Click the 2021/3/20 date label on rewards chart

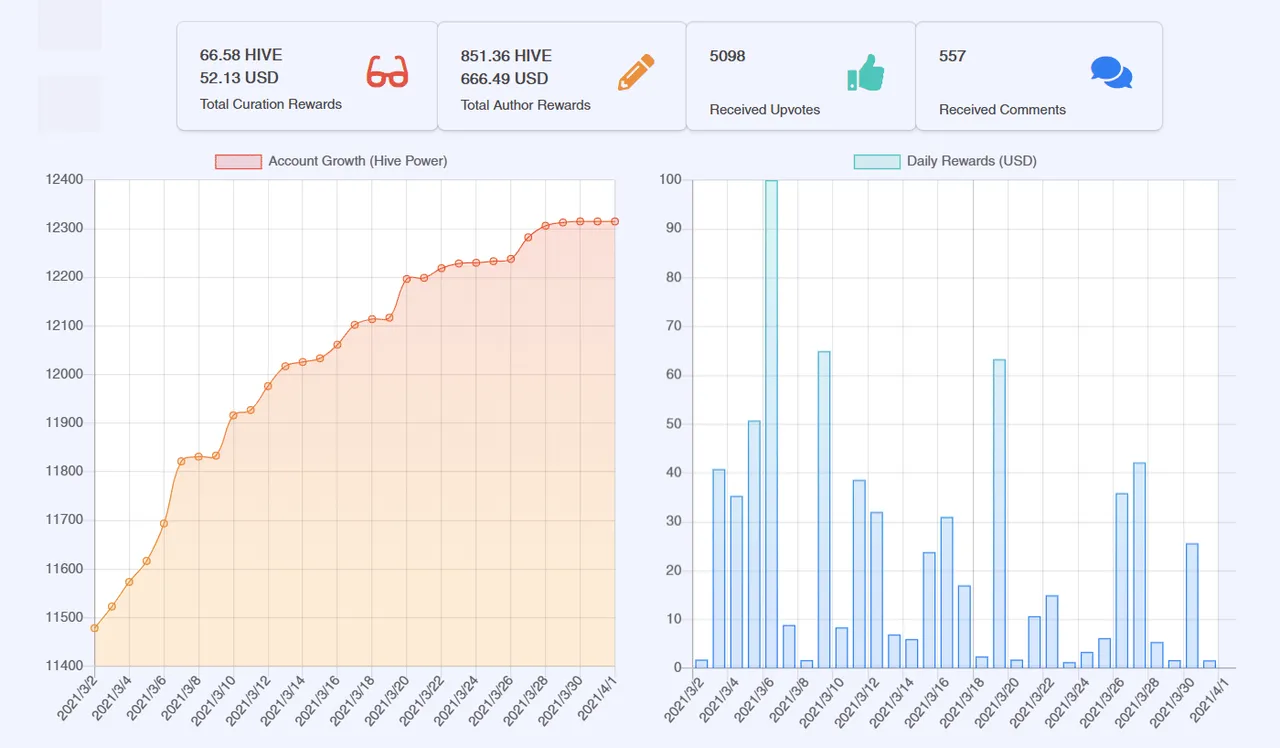[996, 701]
